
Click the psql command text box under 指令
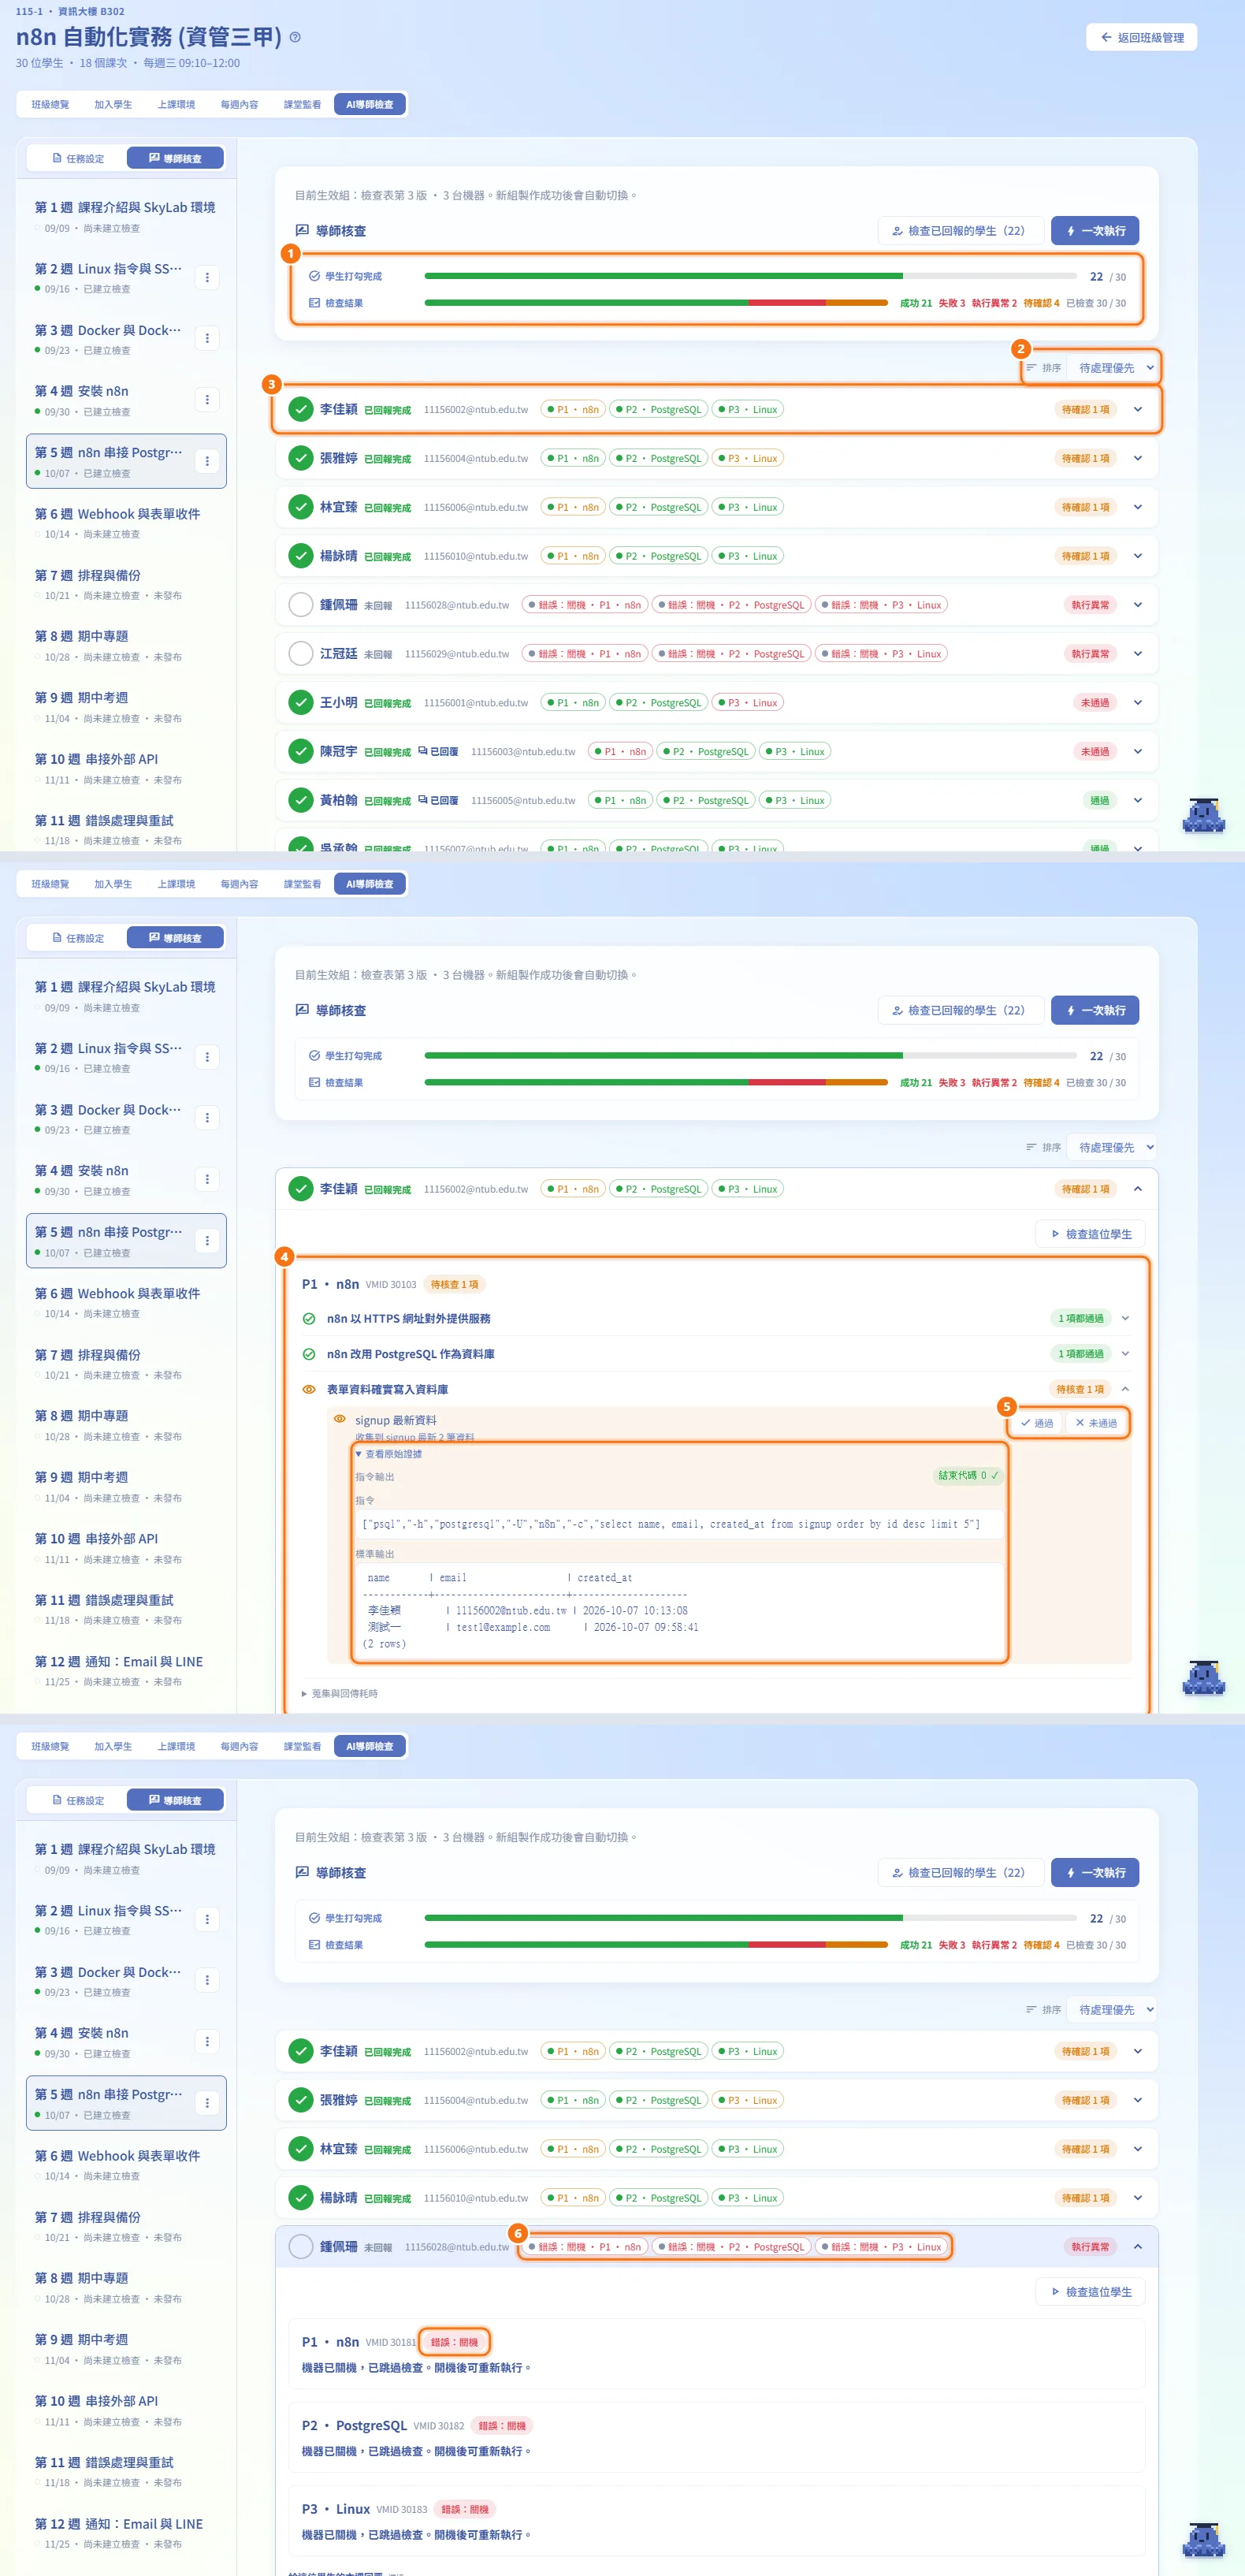(680, 1524)
